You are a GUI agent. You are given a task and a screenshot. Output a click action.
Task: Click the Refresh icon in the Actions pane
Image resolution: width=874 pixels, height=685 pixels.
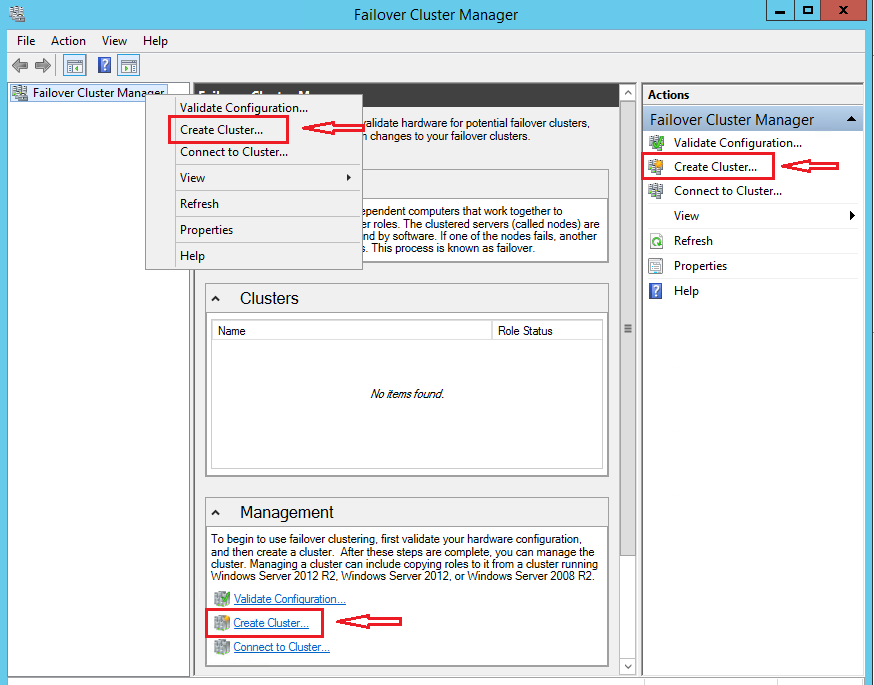pyautogui.click(x=658, y=240)
